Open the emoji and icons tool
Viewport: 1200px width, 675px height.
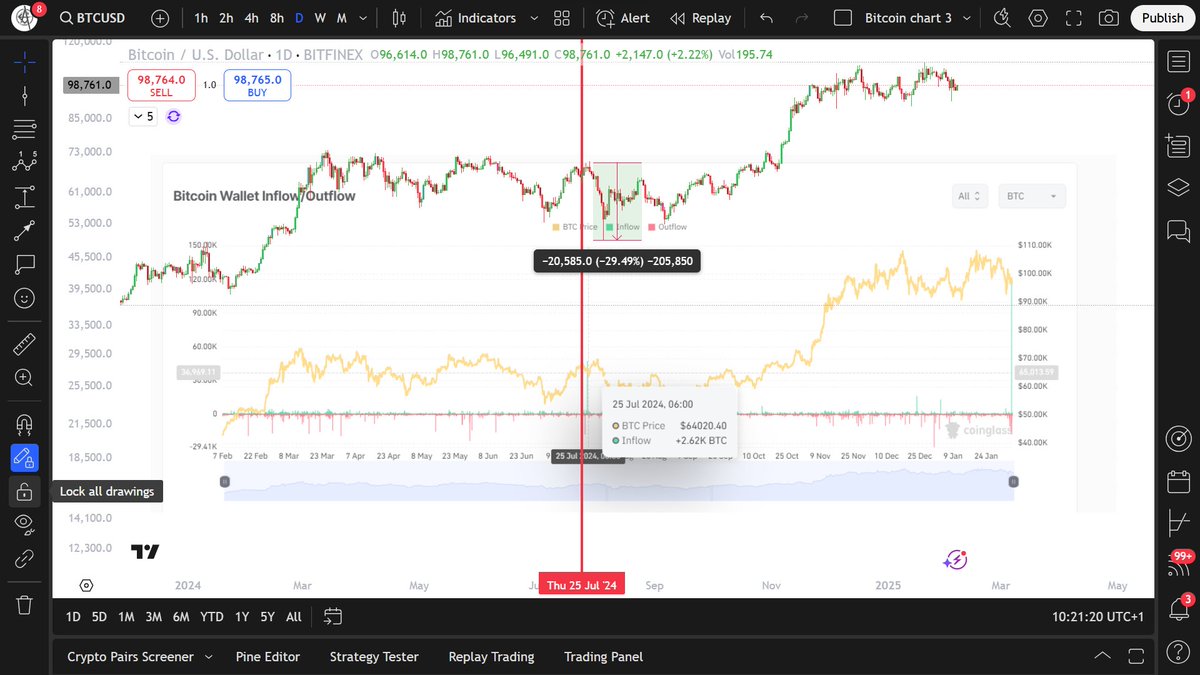coord(24,299)
